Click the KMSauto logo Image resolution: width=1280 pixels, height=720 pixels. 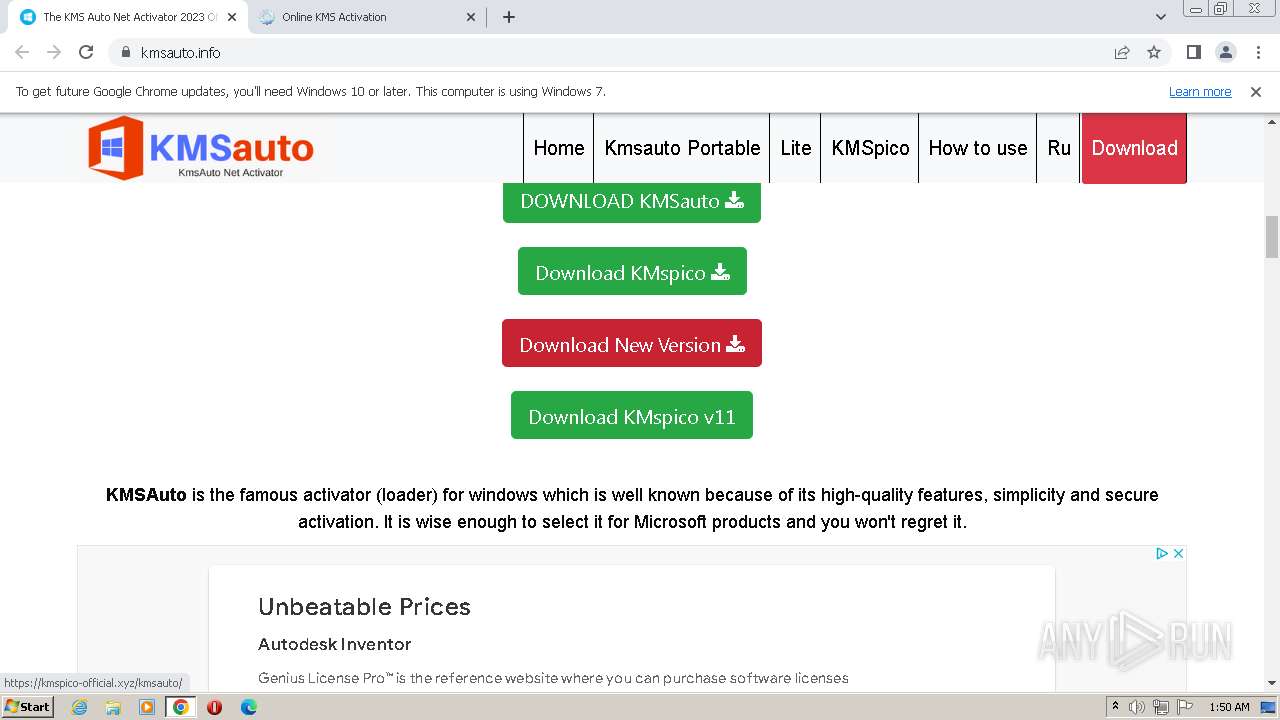coord(201,148)
